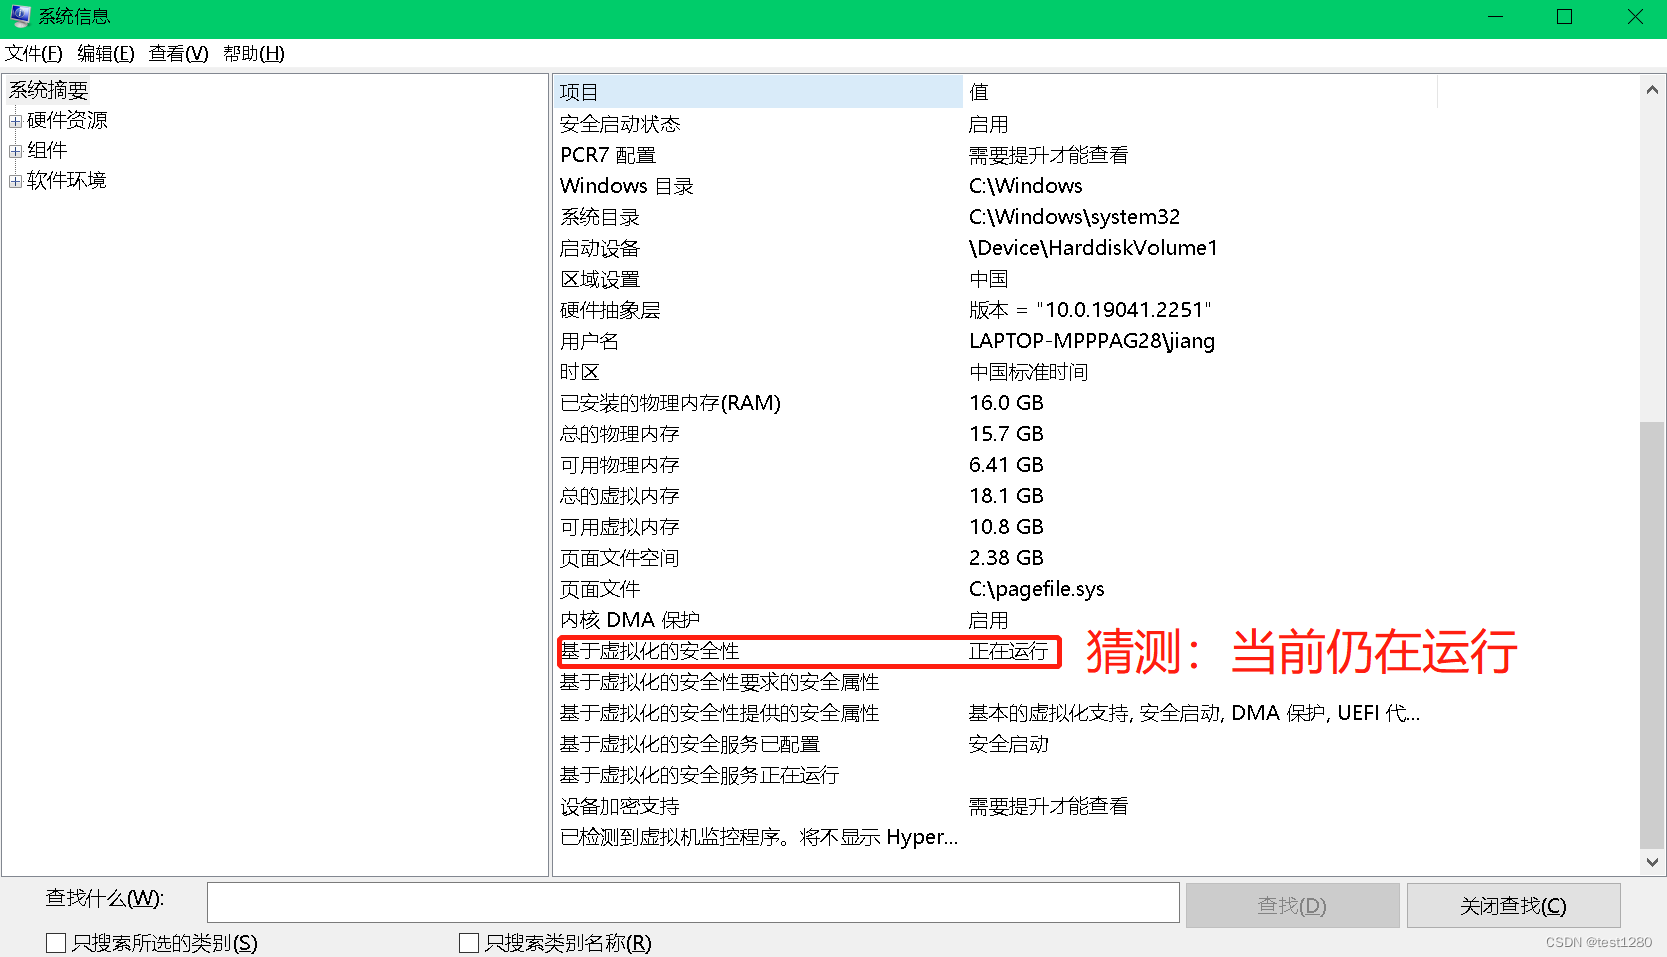Viewport: 1667px width, 957px height.
Task: Open the 帮助 menu
Action: [252, 53]
